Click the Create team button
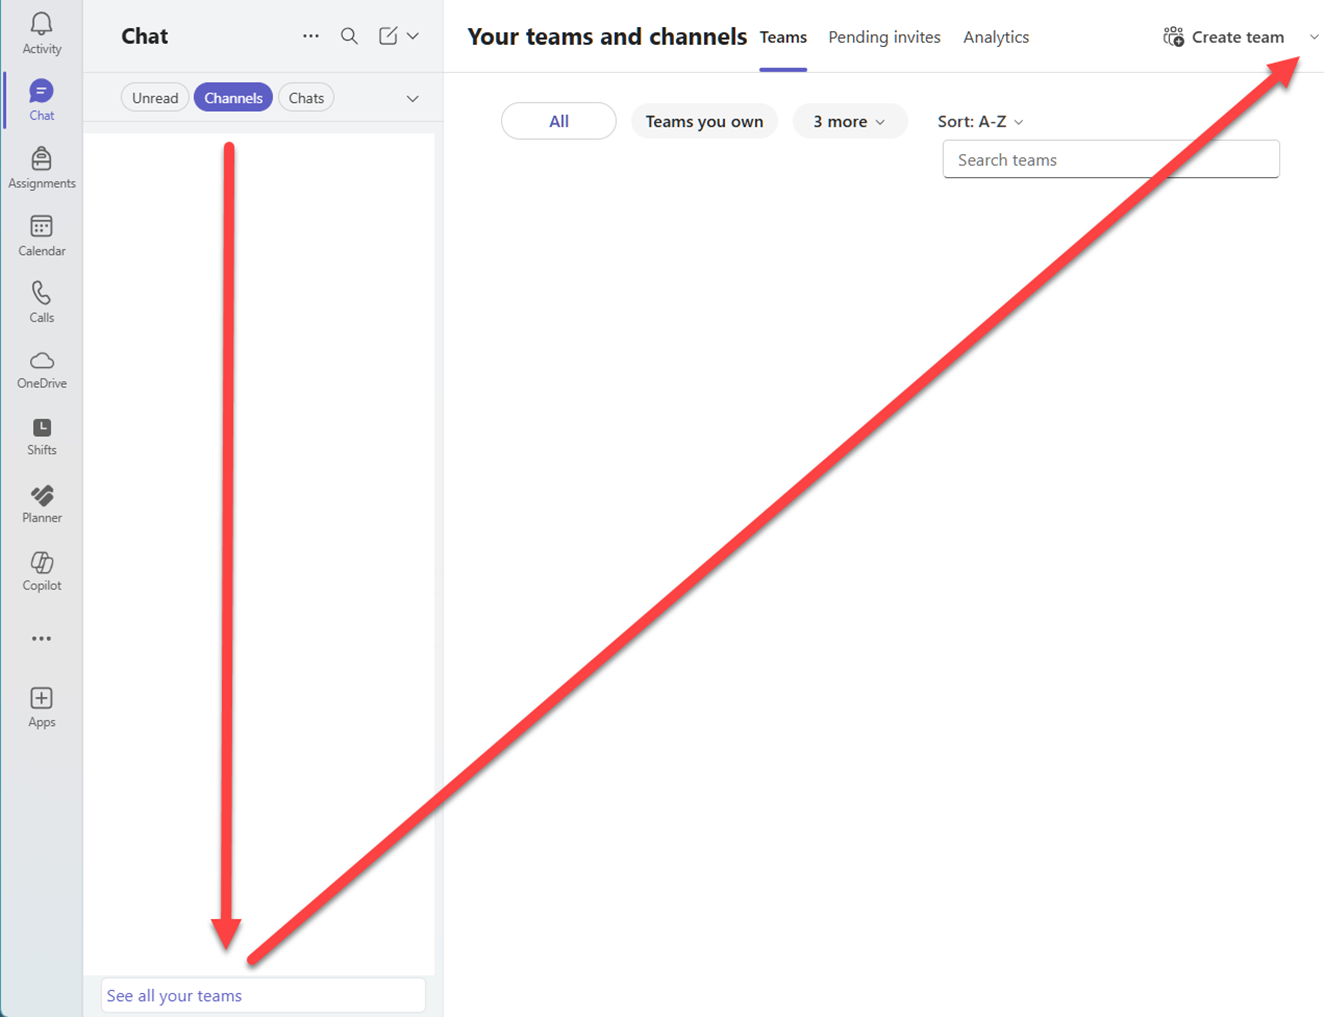 coord(1224,37)
